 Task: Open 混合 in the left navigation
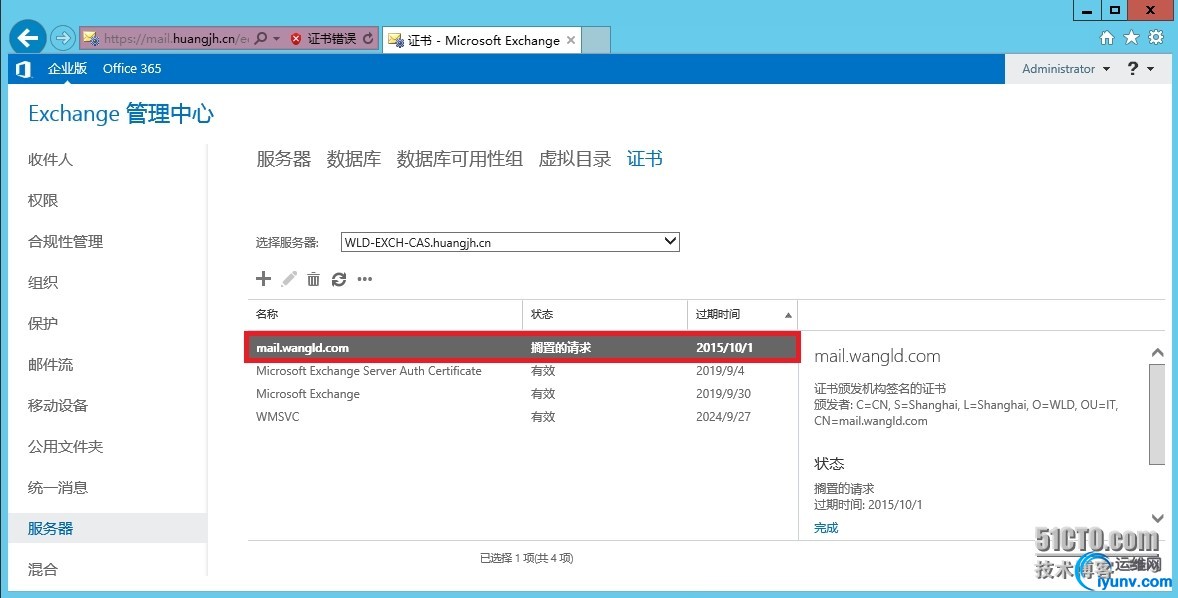(x=43, y=569)
